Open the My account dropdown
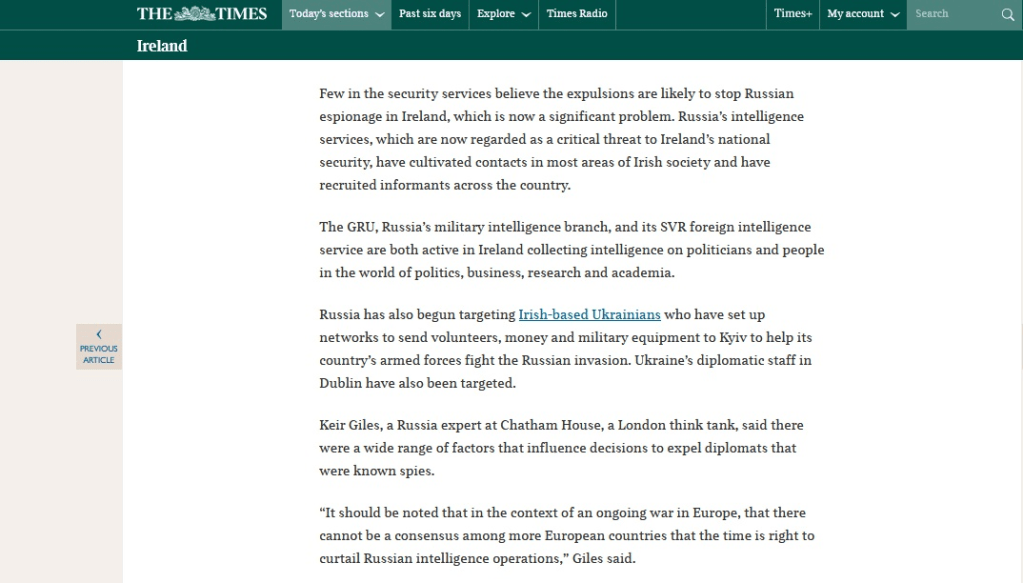Viewport: 1023px width, 583px height. pos(862,14)
